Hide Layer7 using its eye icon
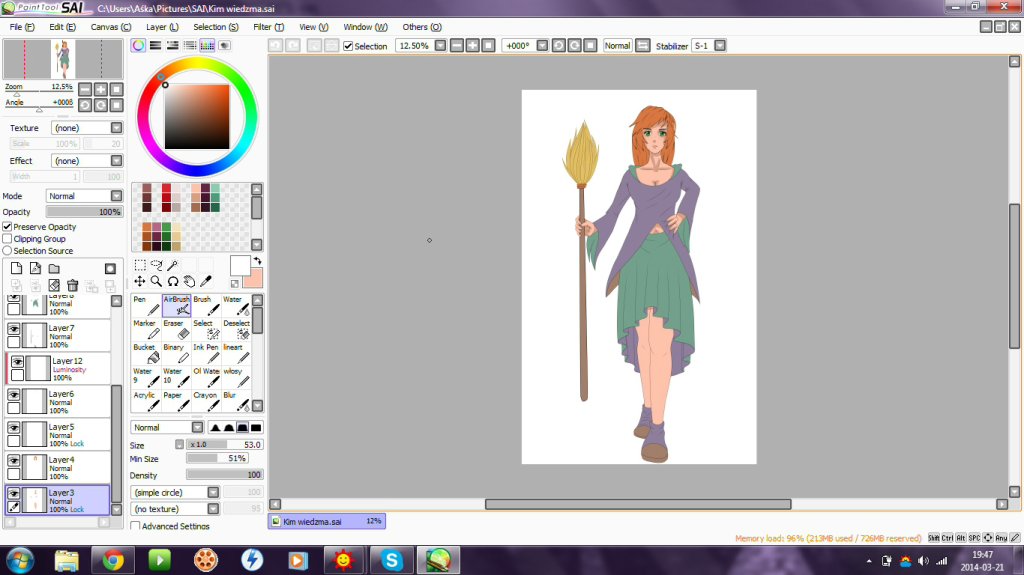Viewport: 1024px width, 575px height. click(x=14, y=329)
